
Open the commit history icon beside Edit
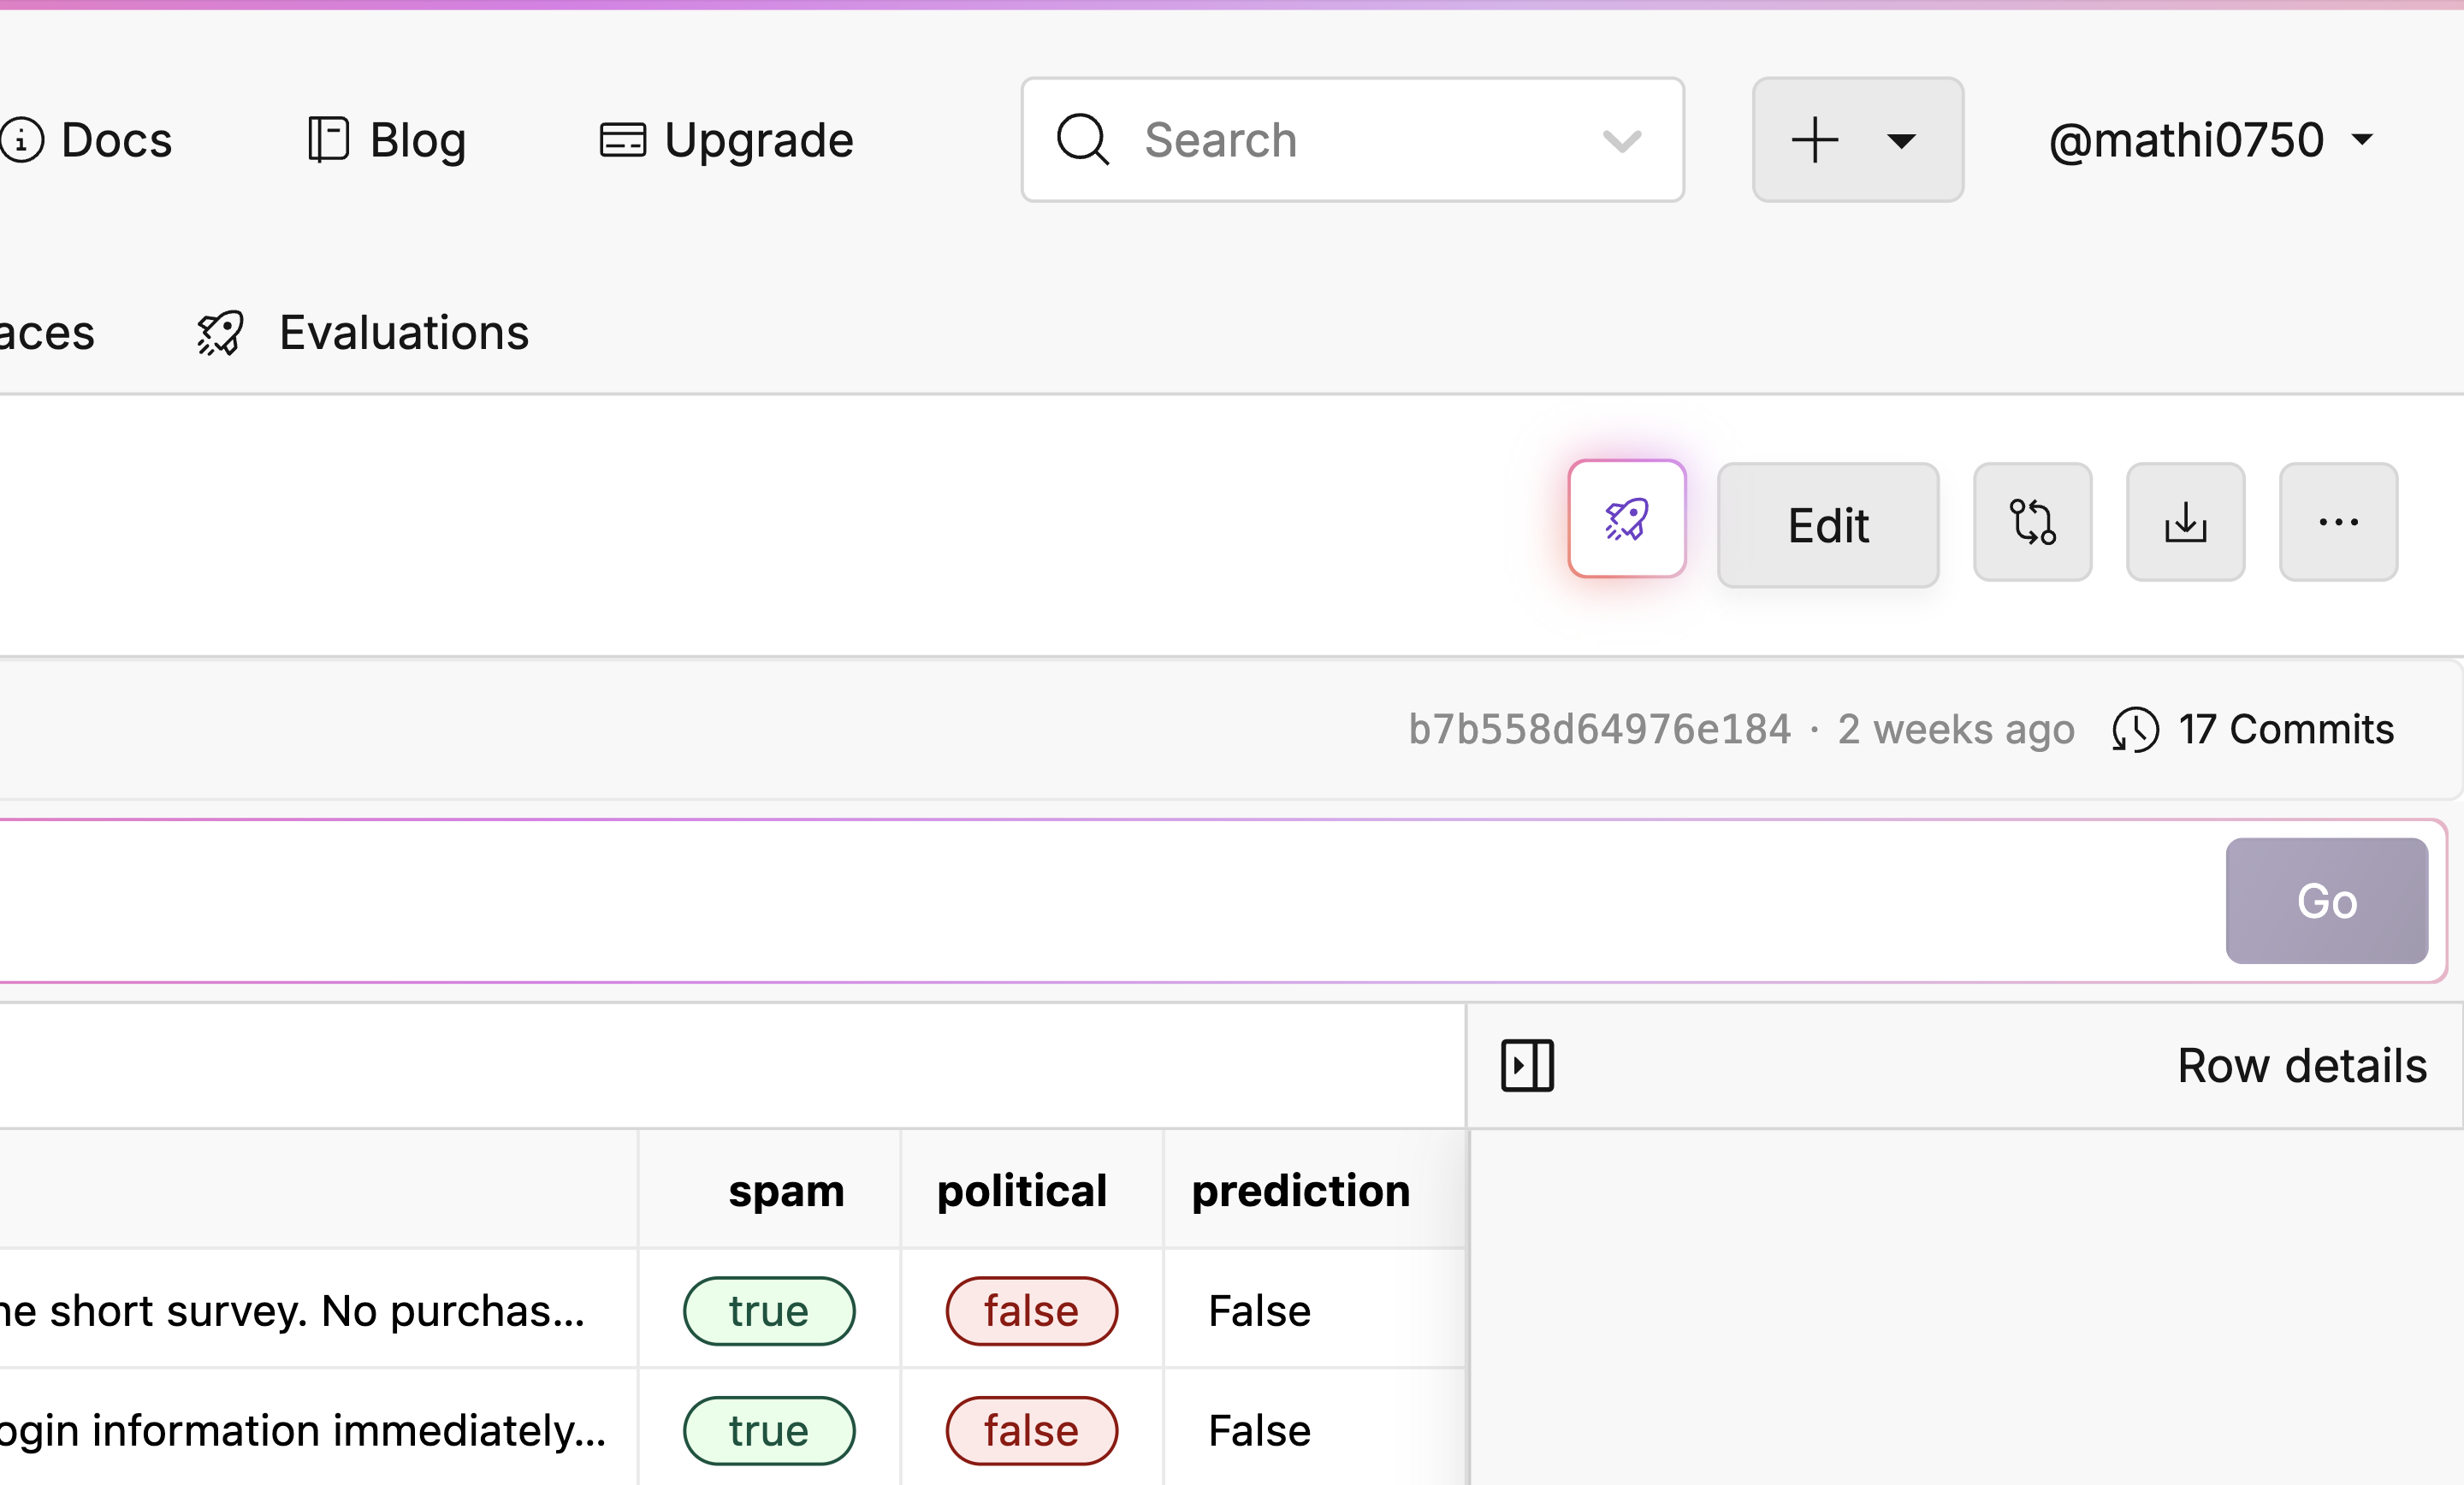[2032, 521]
